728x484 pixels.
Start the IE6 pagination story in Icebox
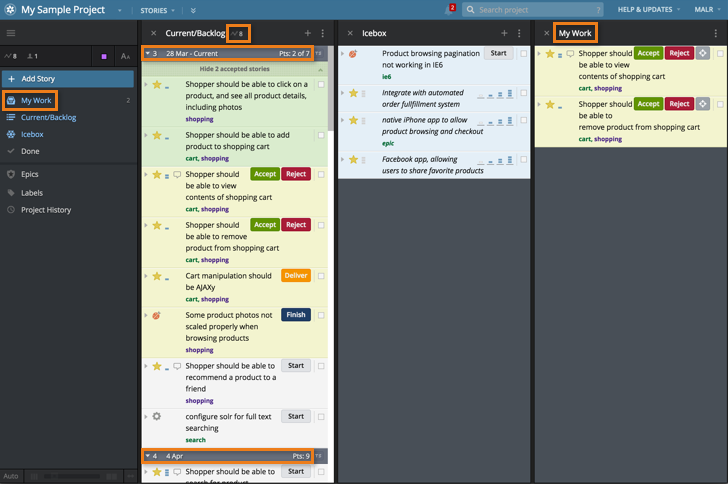(x=498, y=53)
